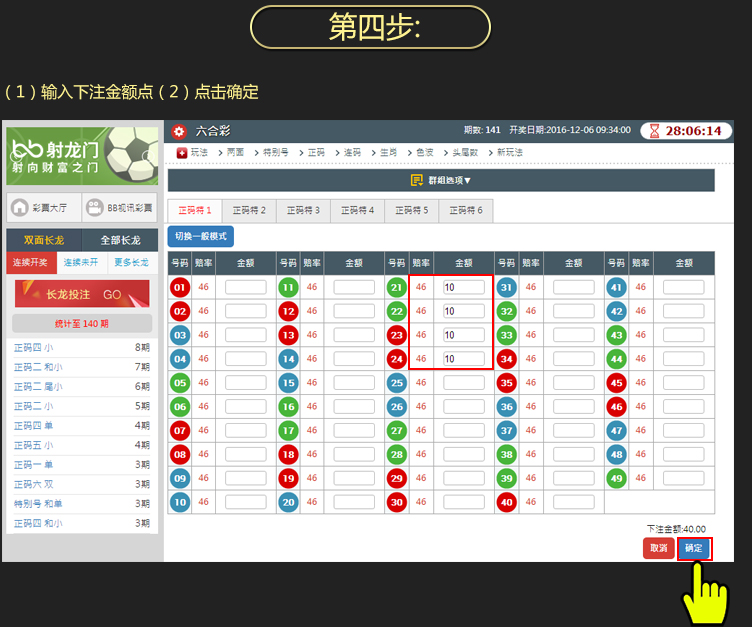
Task: Click the 彩票大厅 home icon
Action: pos(19,208)
